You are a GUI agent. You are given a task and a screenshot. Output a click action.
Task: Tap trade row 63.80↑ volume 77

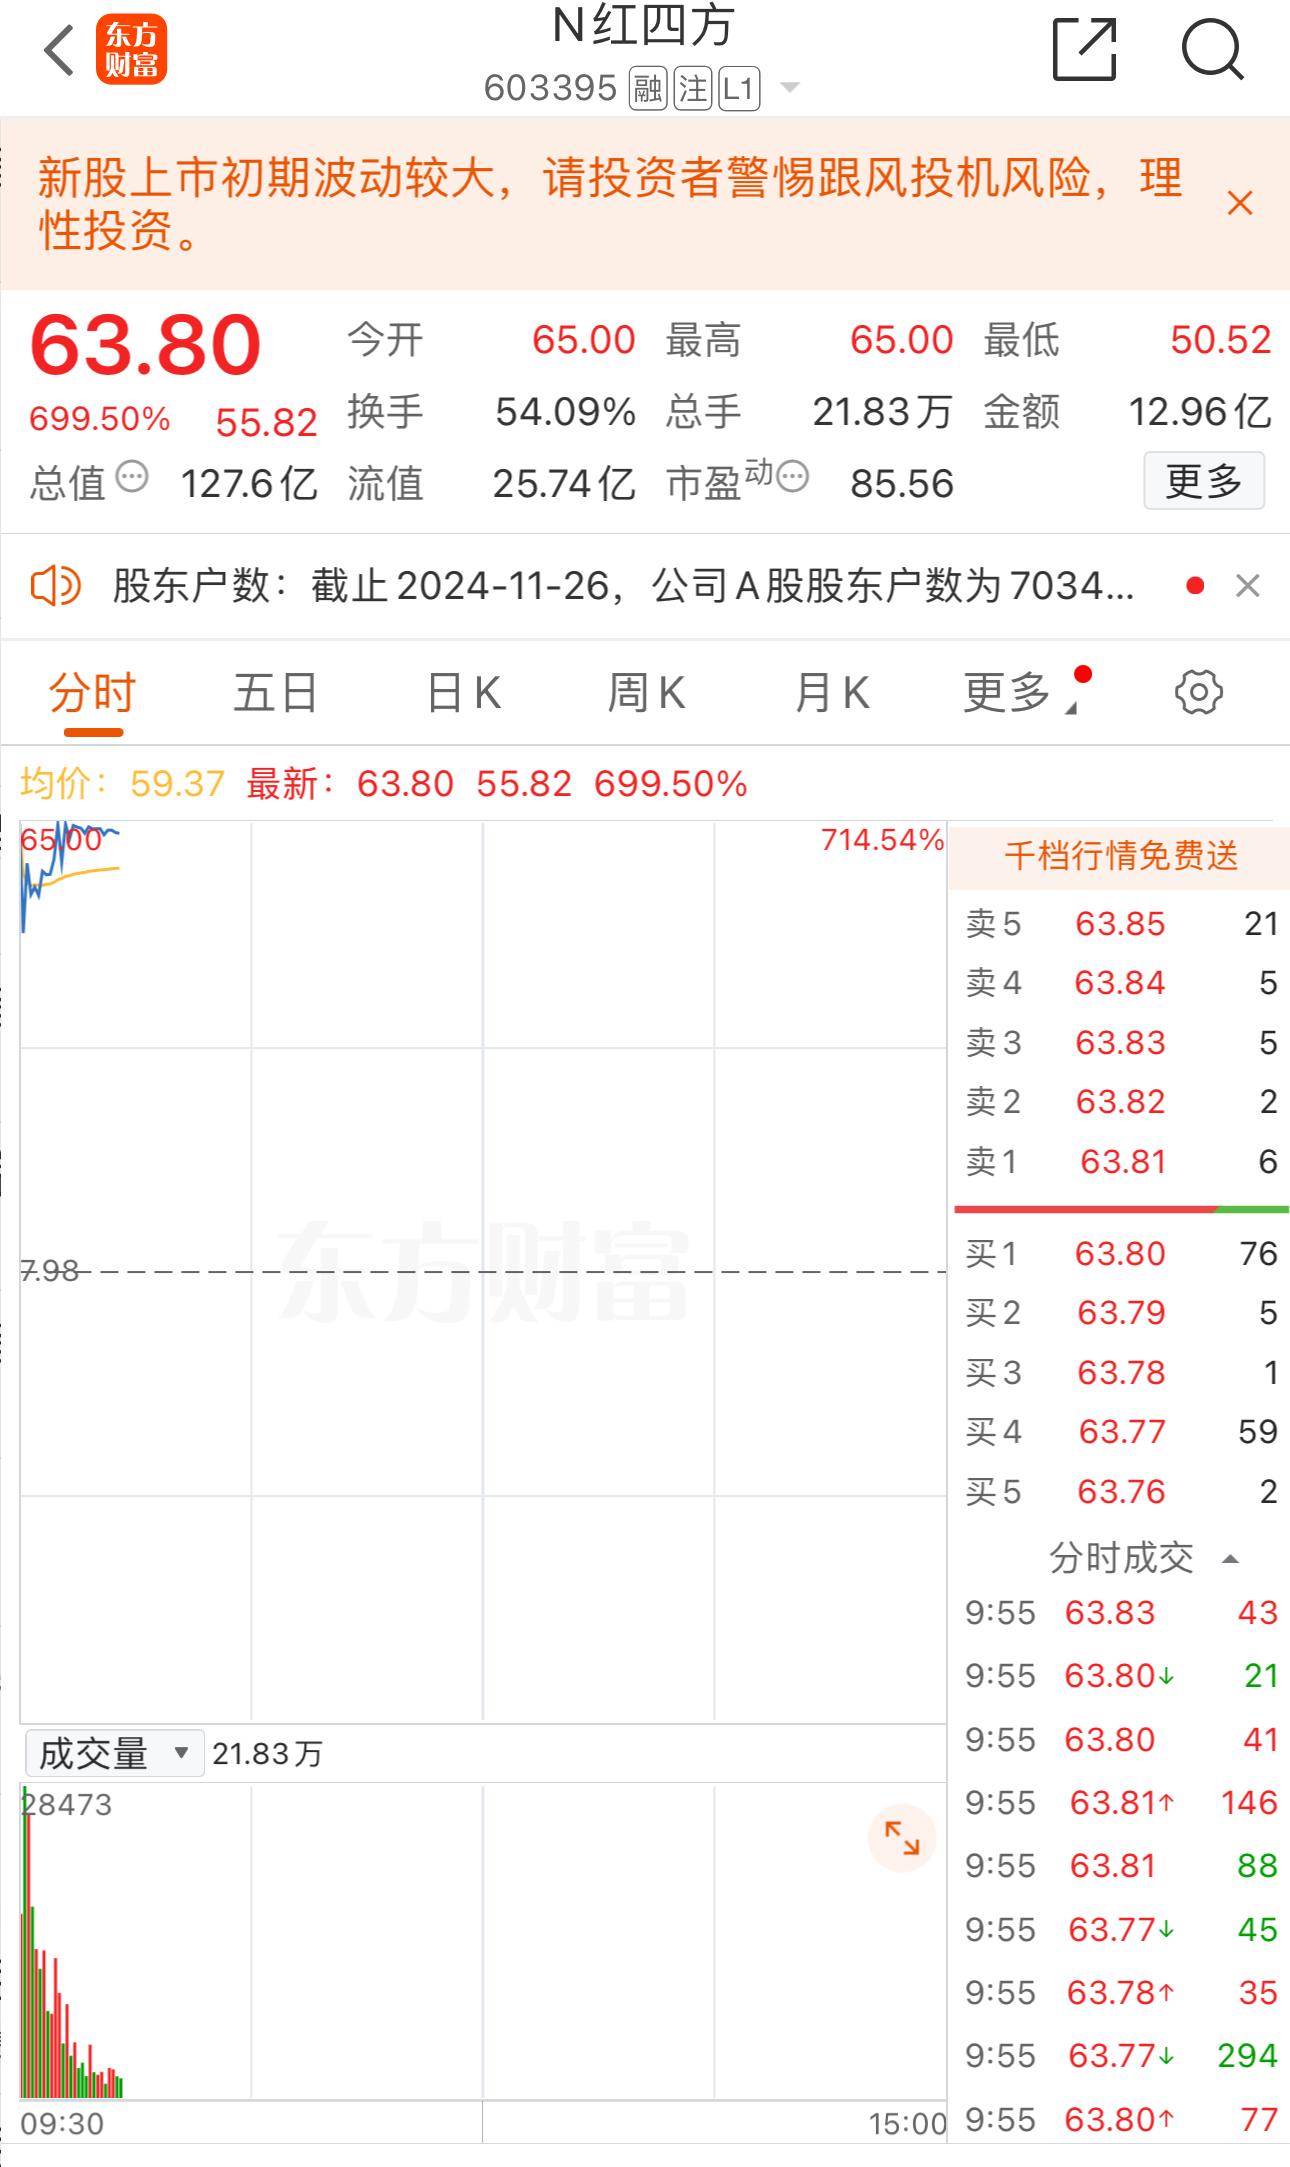(x=1120, y=2120)
